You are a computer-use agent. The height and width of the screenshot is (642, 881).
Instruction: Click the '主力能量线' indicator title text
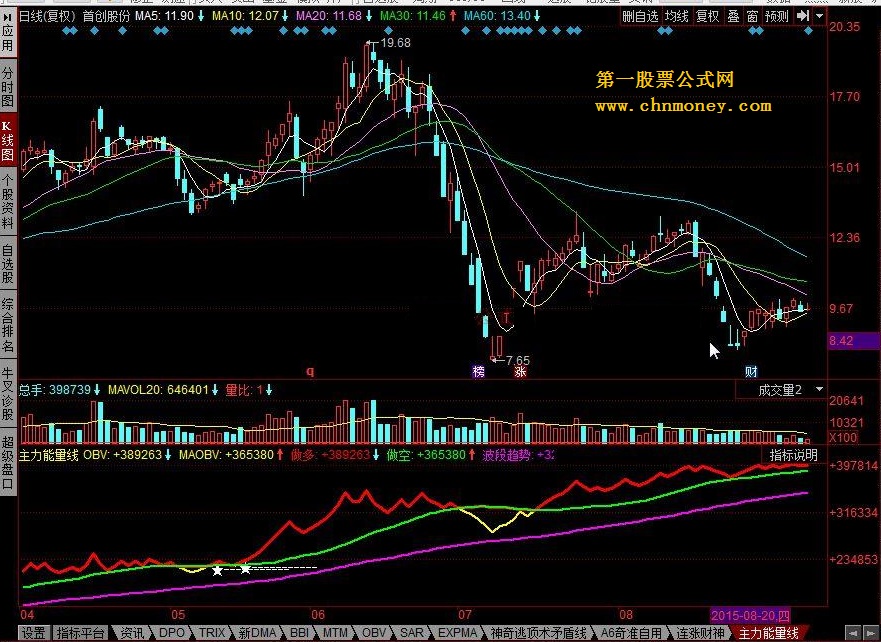[x=49, y=454]
